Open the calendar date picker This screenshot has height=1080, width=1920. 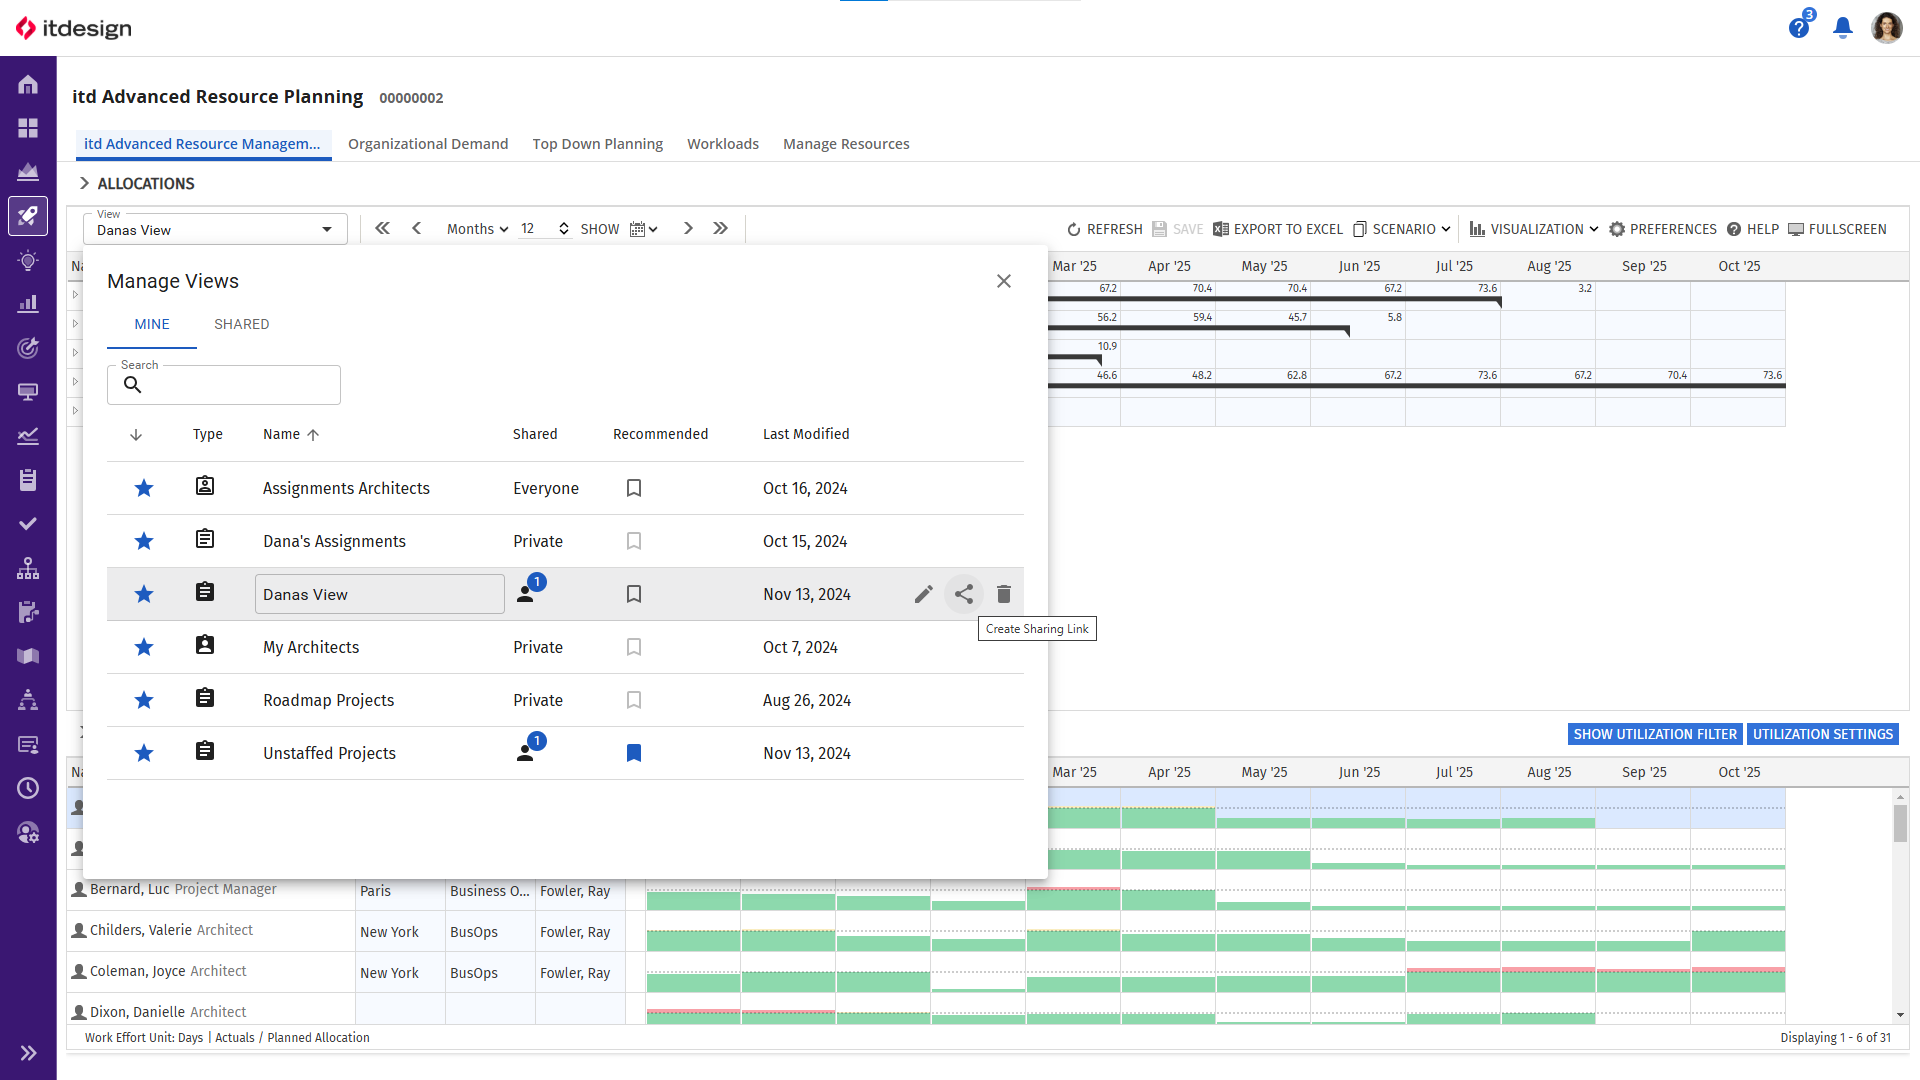coord(643,229)
